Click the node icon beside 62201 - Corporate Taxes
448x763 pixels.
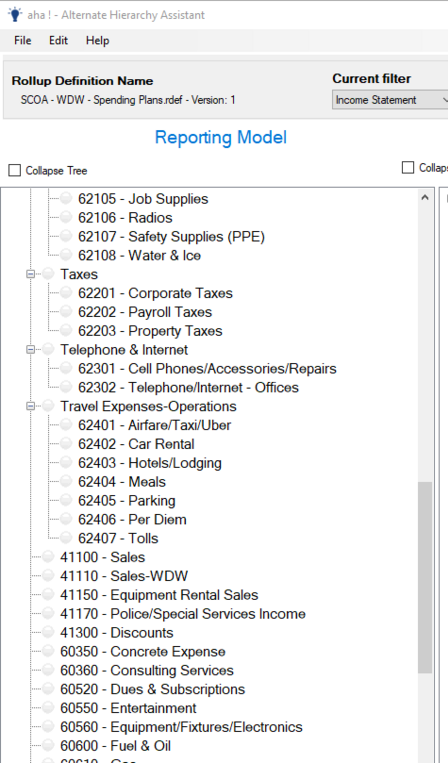pyautogui.click(x=66, y=292)
